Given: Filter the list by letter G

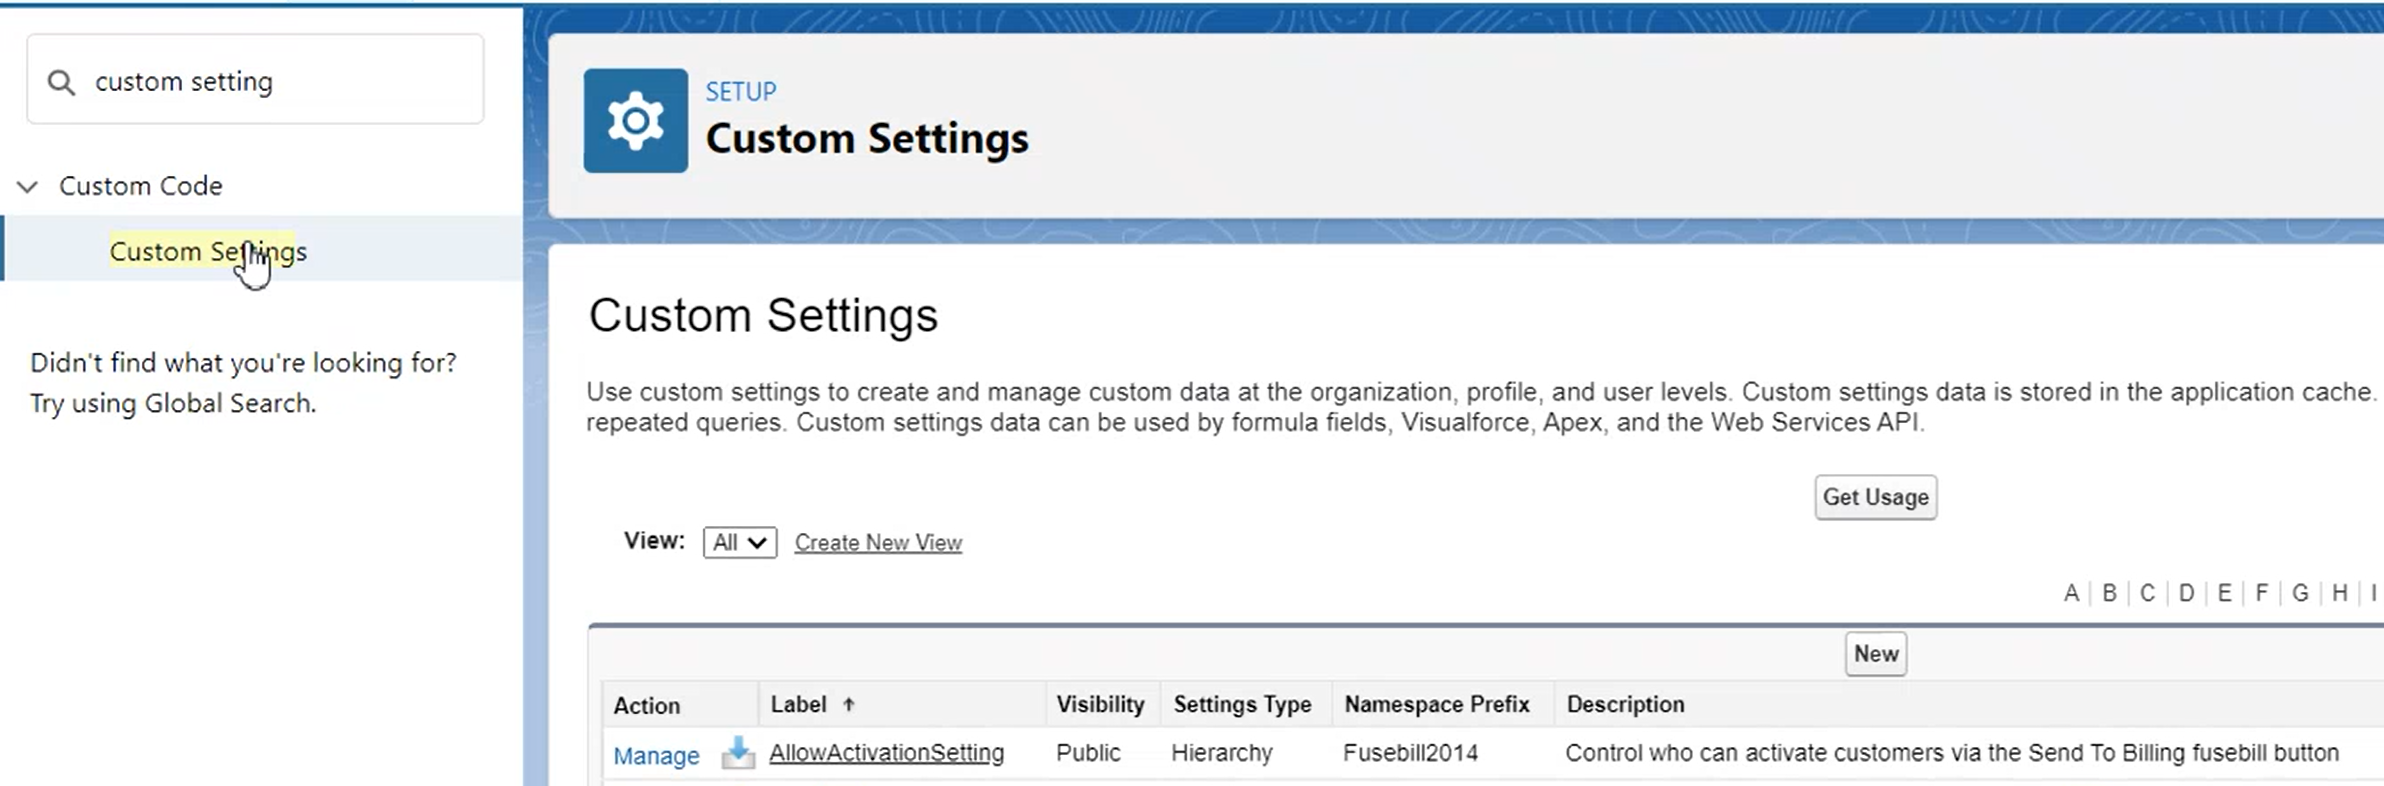Looking at the screenshot, I should 2300,593.
